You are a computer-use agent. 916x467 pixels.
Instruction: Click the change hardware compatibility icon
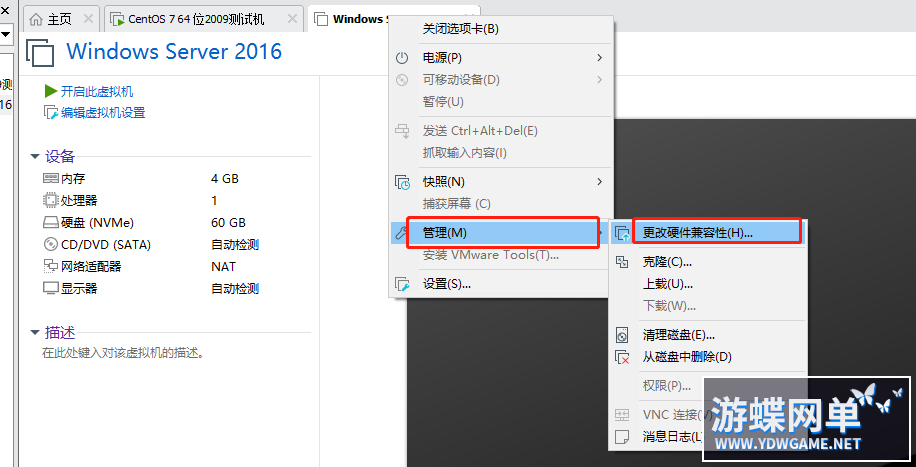[x=623, y=233]
